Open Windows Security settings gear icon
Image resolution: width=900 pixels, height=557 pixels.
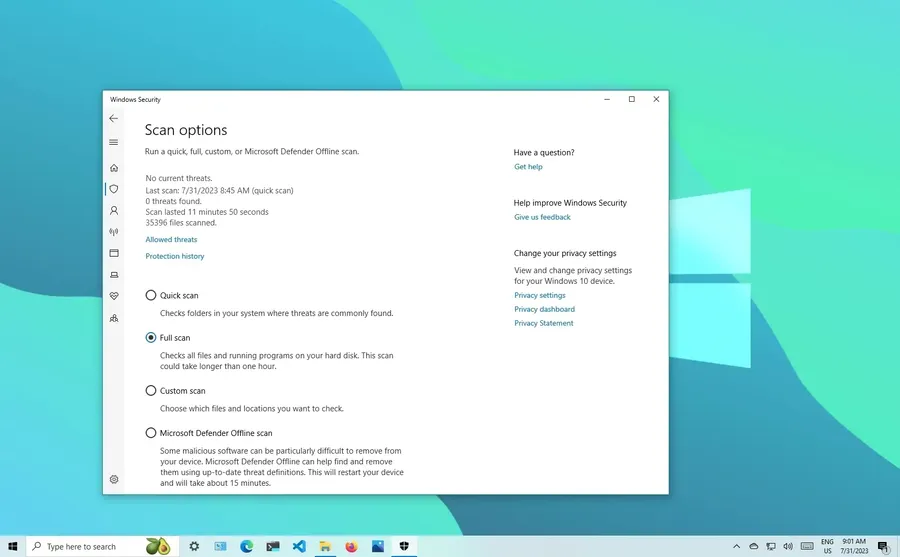pyautogui.click(x=114, y=479)
